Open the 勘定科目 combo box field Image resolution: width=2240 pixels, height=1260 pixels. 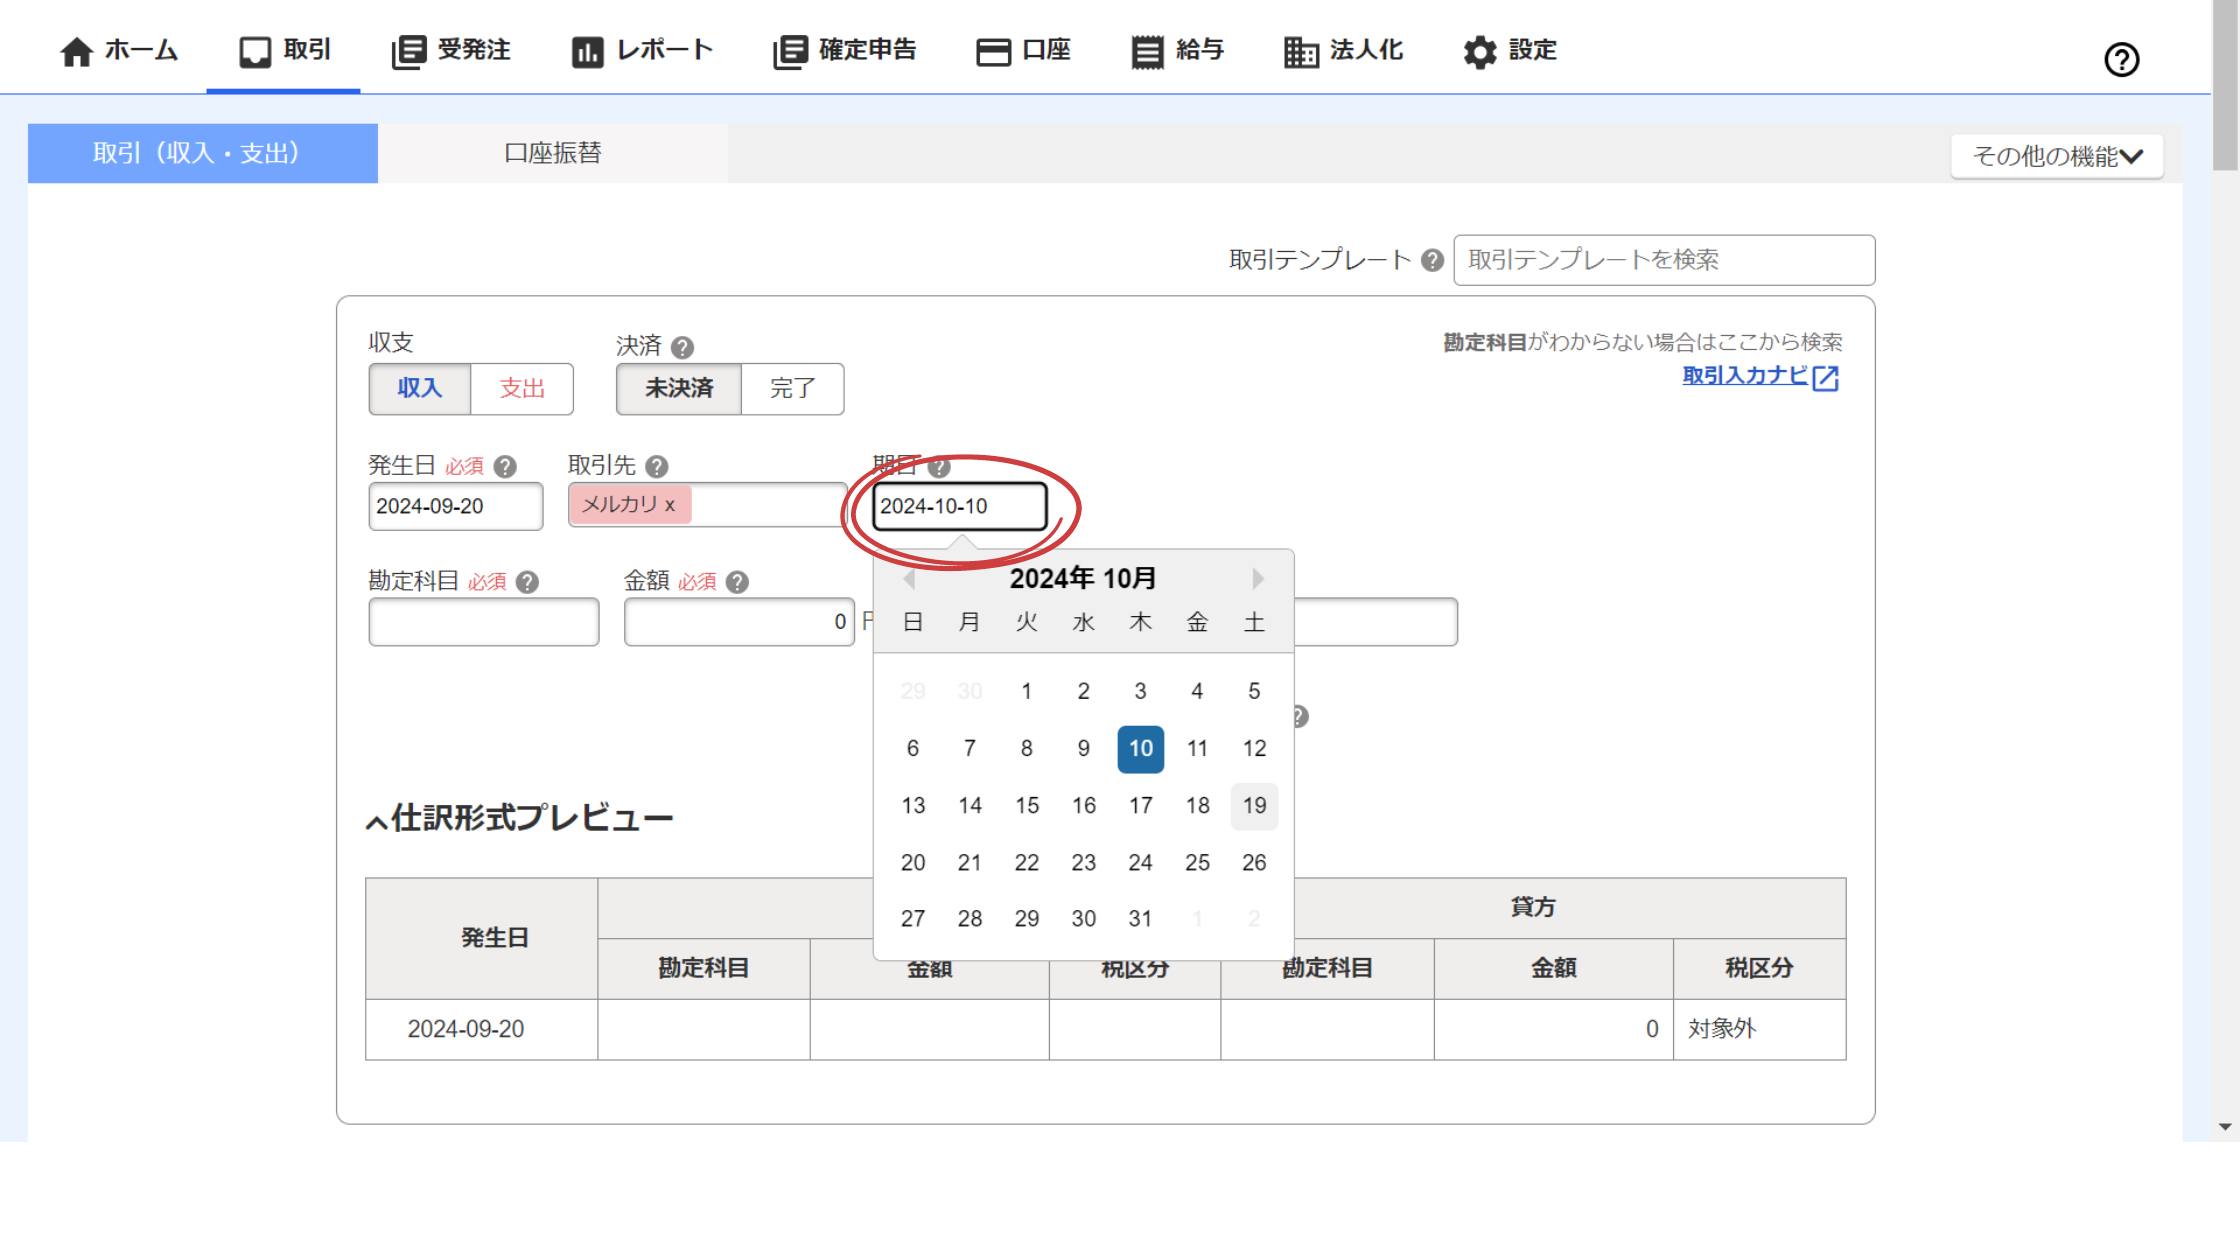(484, 622)
